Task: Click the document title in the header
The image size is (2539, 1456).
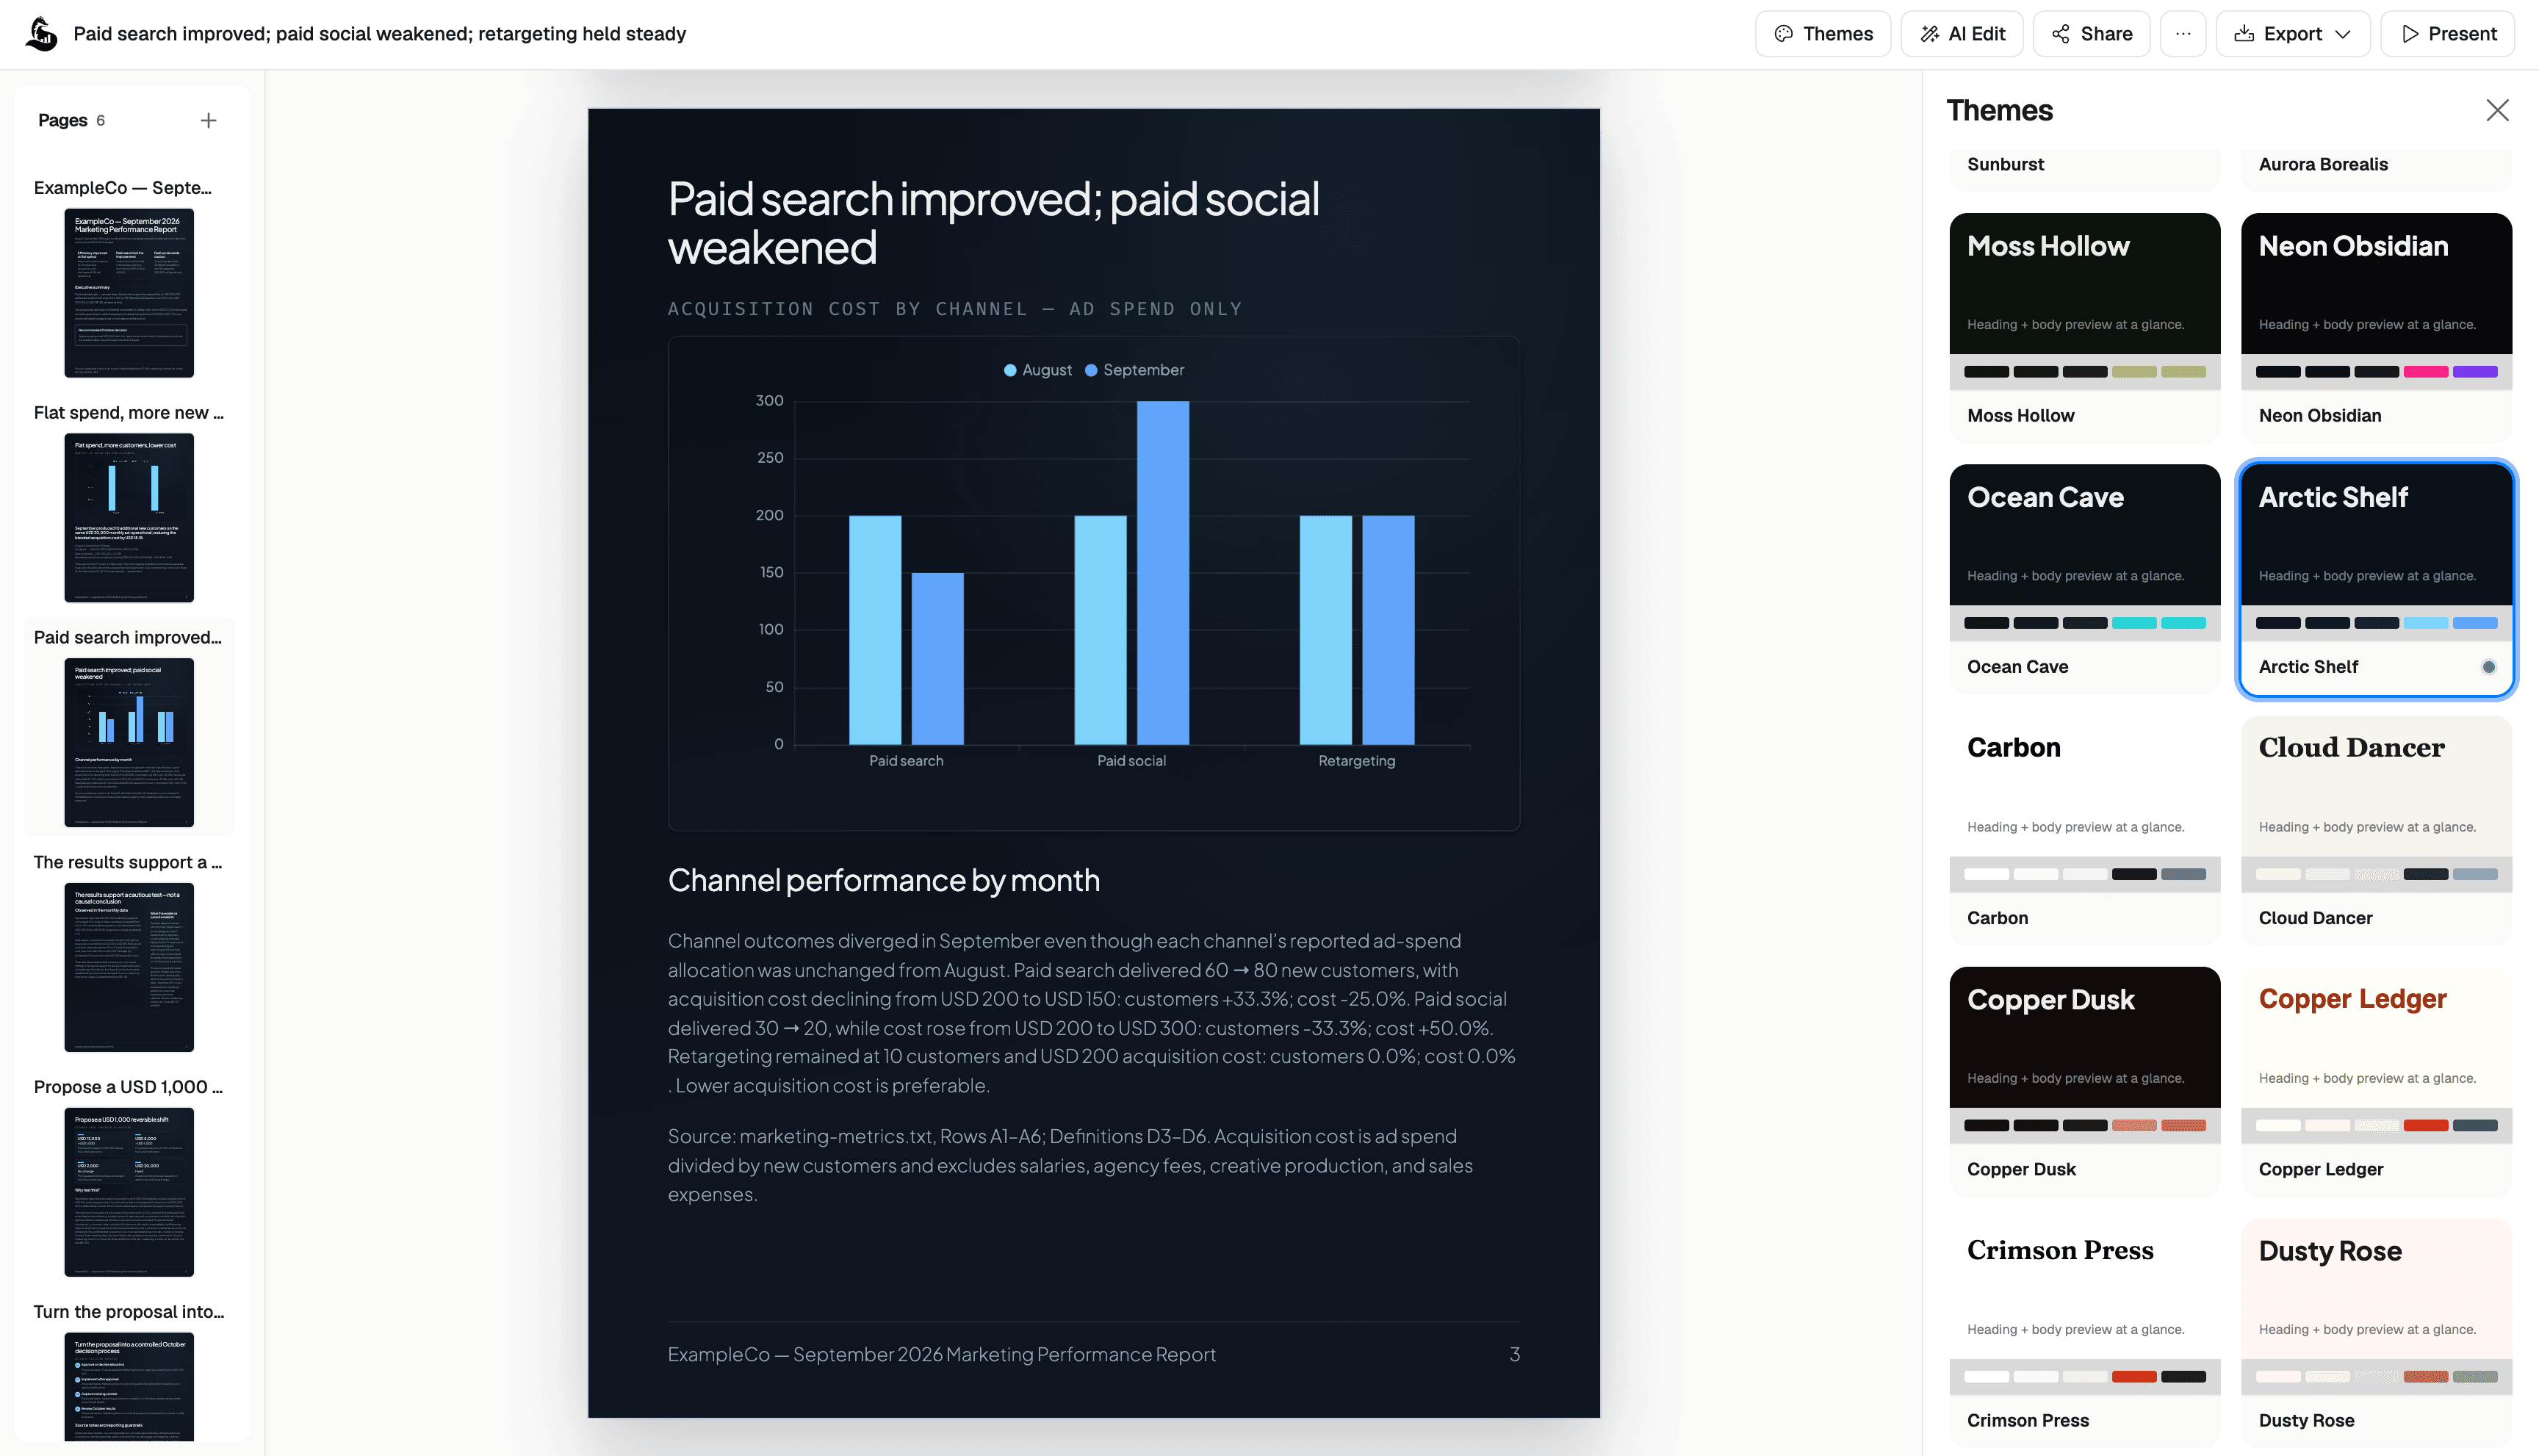Action: pos(380,34)
